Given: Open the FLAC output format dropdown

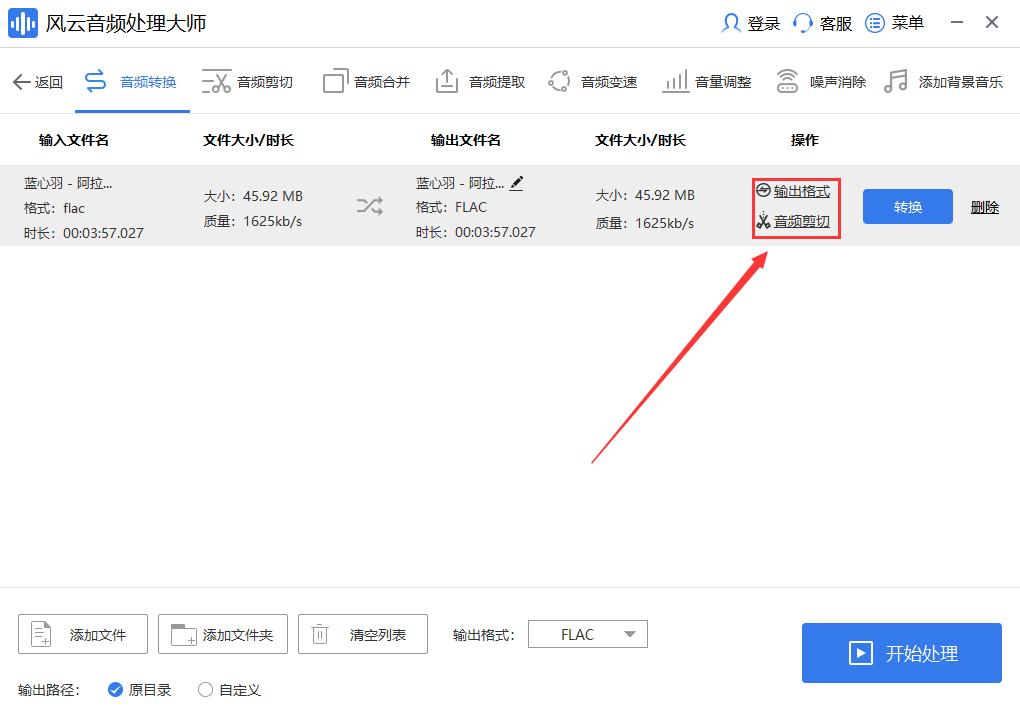Looking at the screenshot, I should tap(587, 634).
